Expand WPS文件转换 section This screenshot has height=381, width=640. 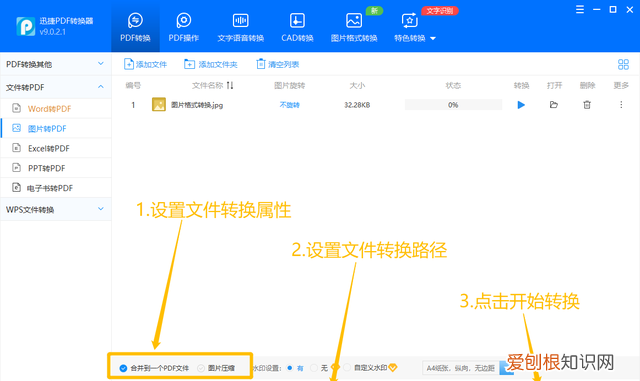pyautogui.click(x=56, y=209)
